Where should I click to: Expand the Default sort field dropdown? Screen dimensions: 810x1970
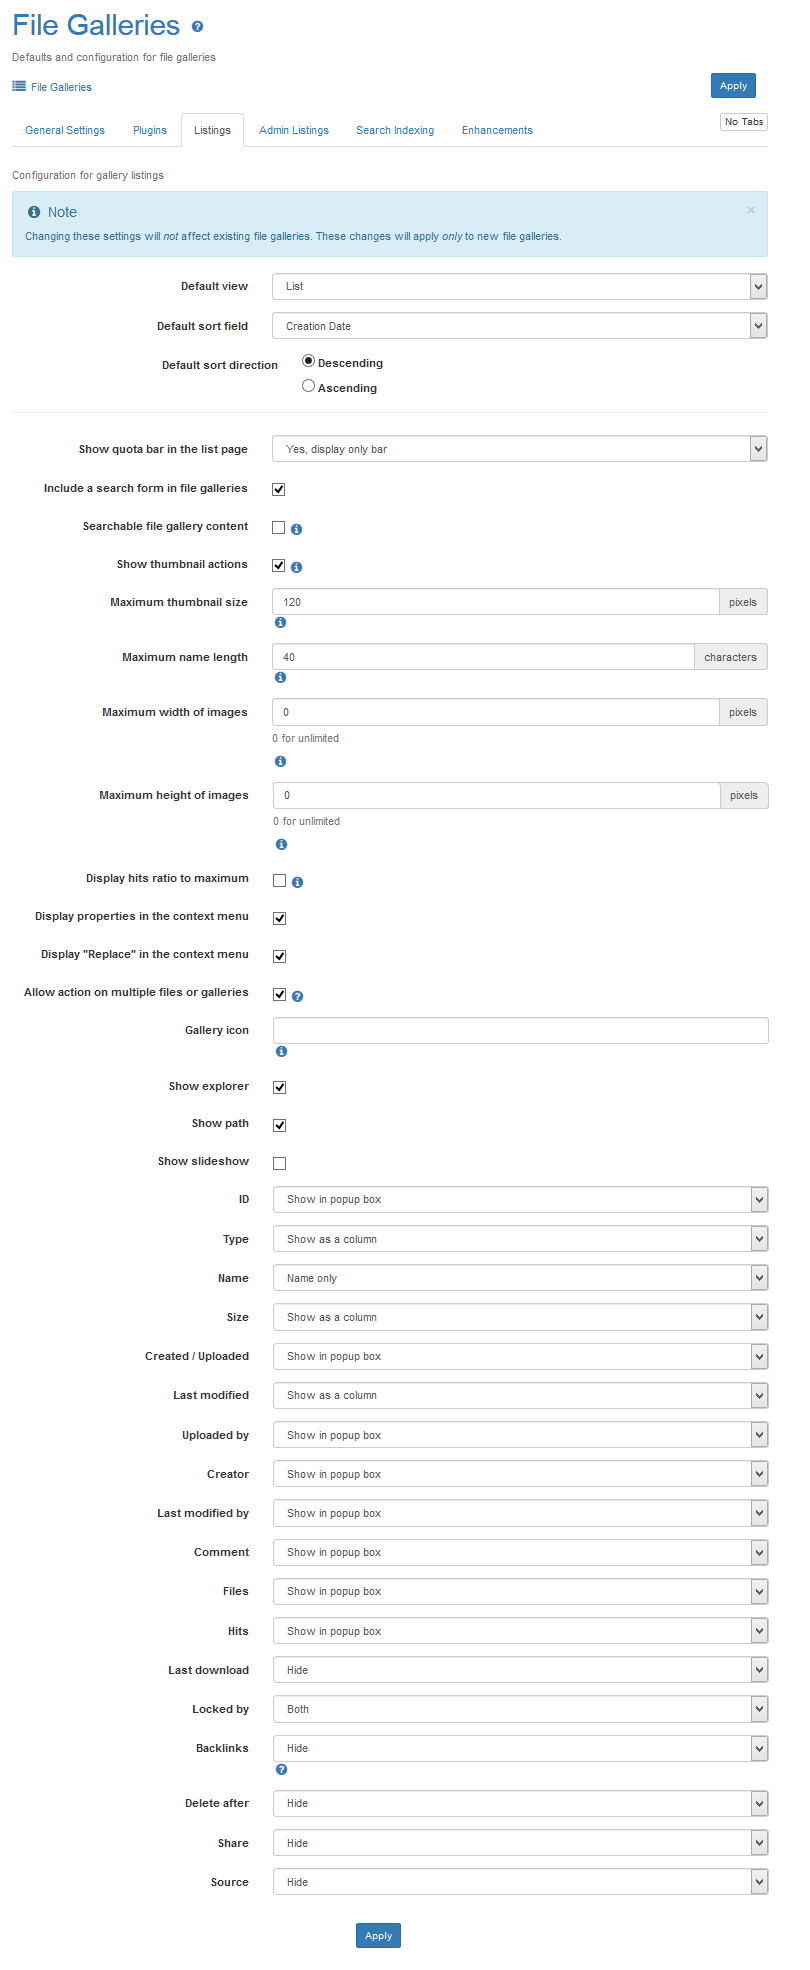point(519,326)
